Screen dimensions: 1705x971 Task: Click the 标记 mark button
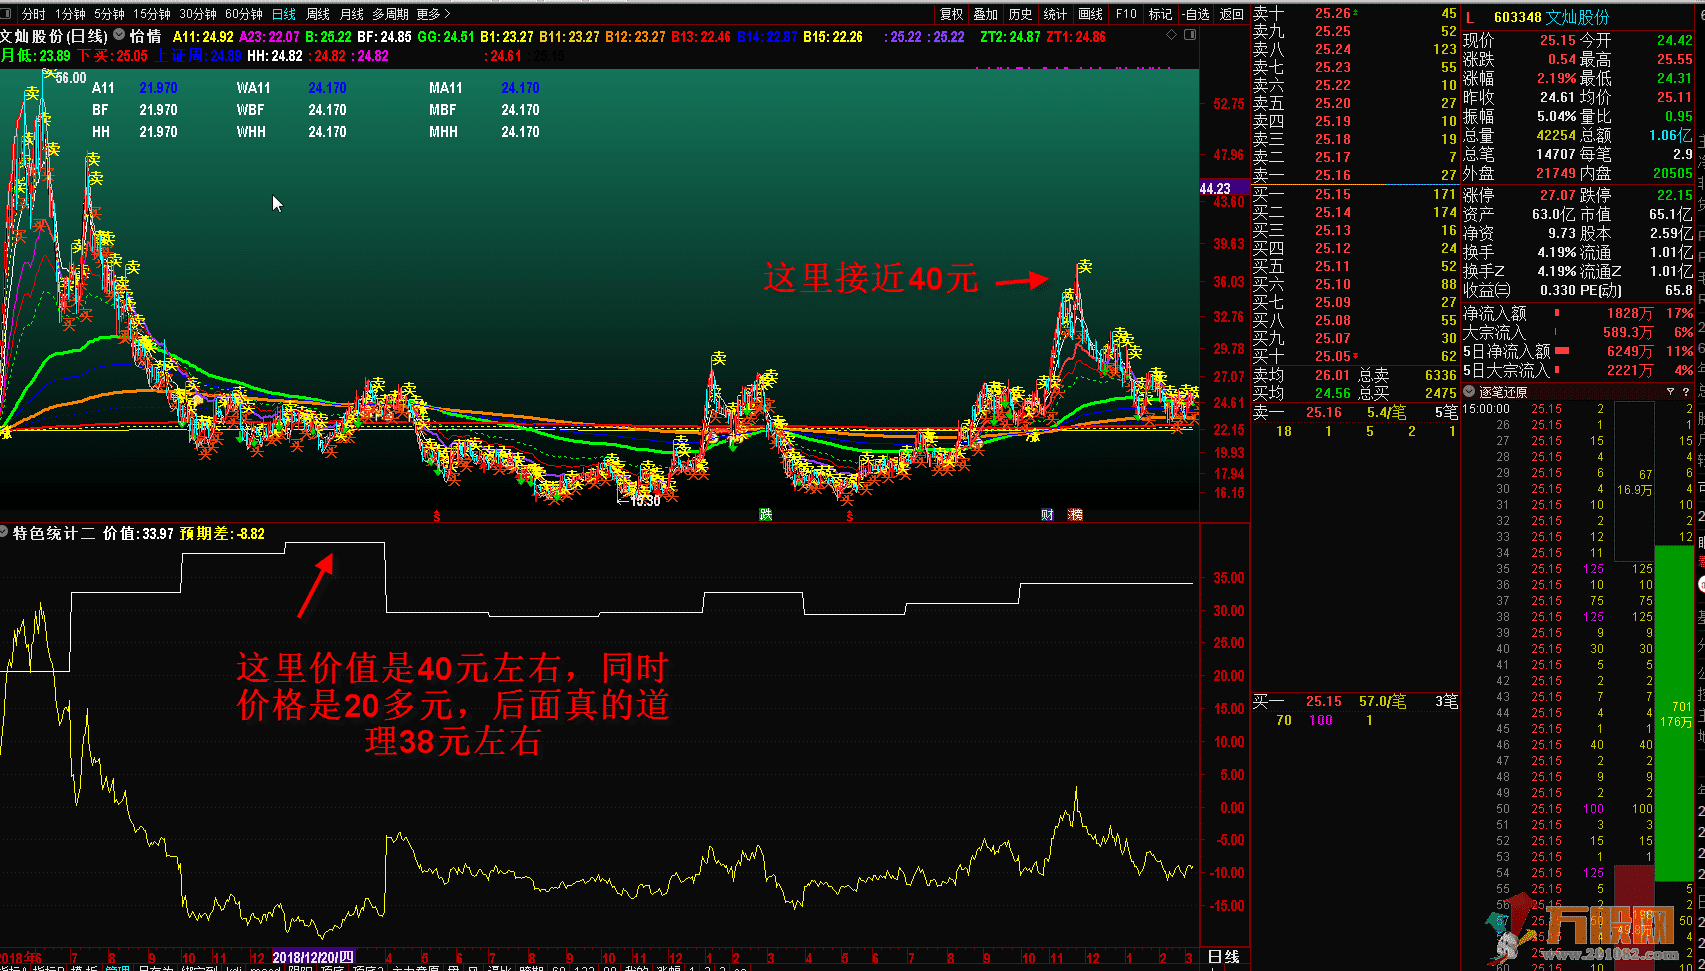(x=1160, y=14)
